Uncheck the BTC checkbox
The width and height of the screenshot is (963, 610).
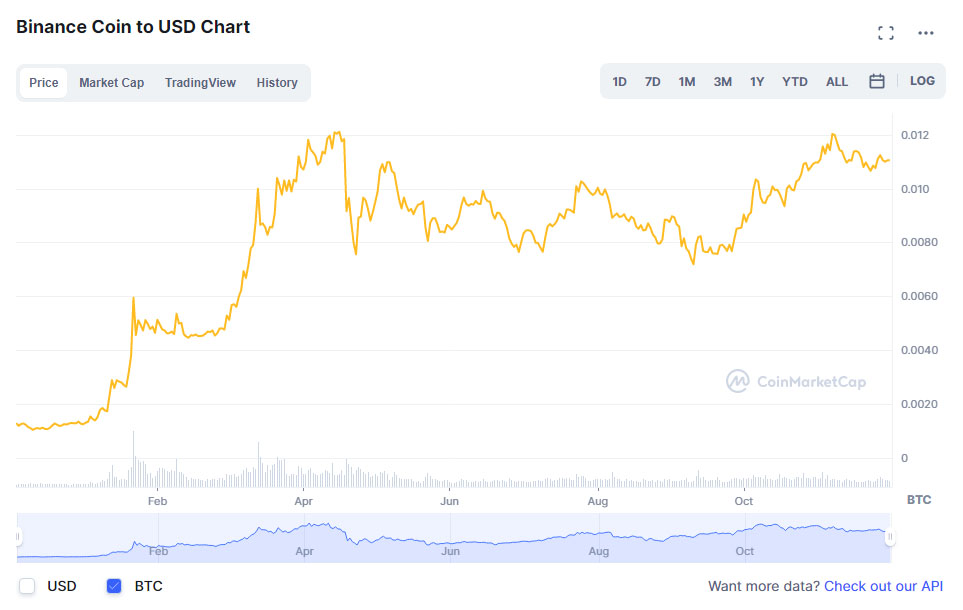point(114,586)
